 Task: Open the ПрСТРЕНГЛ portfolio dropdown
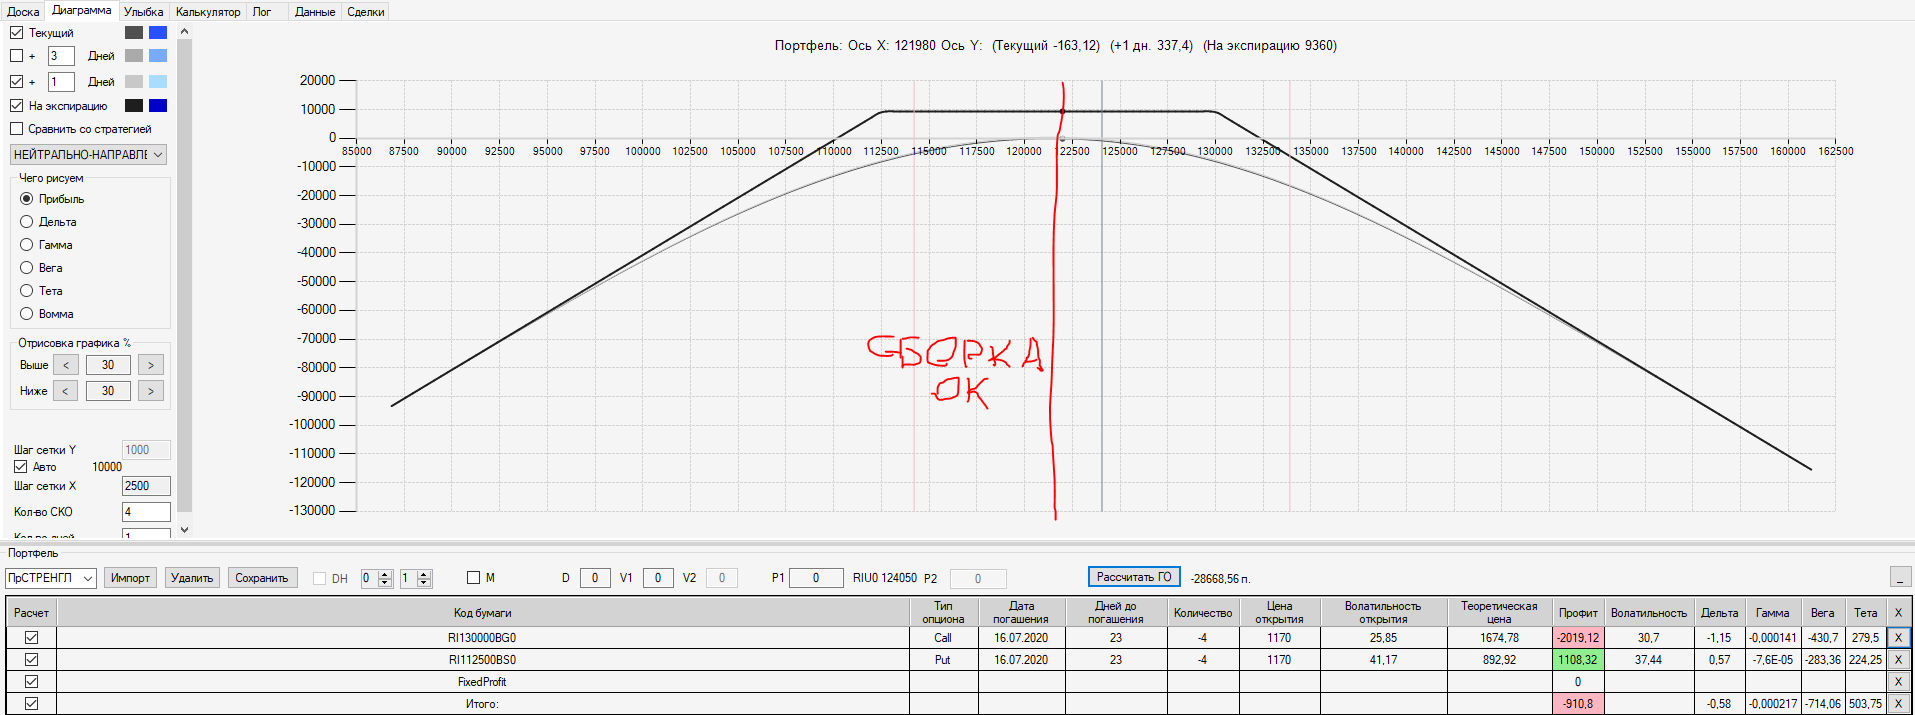51,578
